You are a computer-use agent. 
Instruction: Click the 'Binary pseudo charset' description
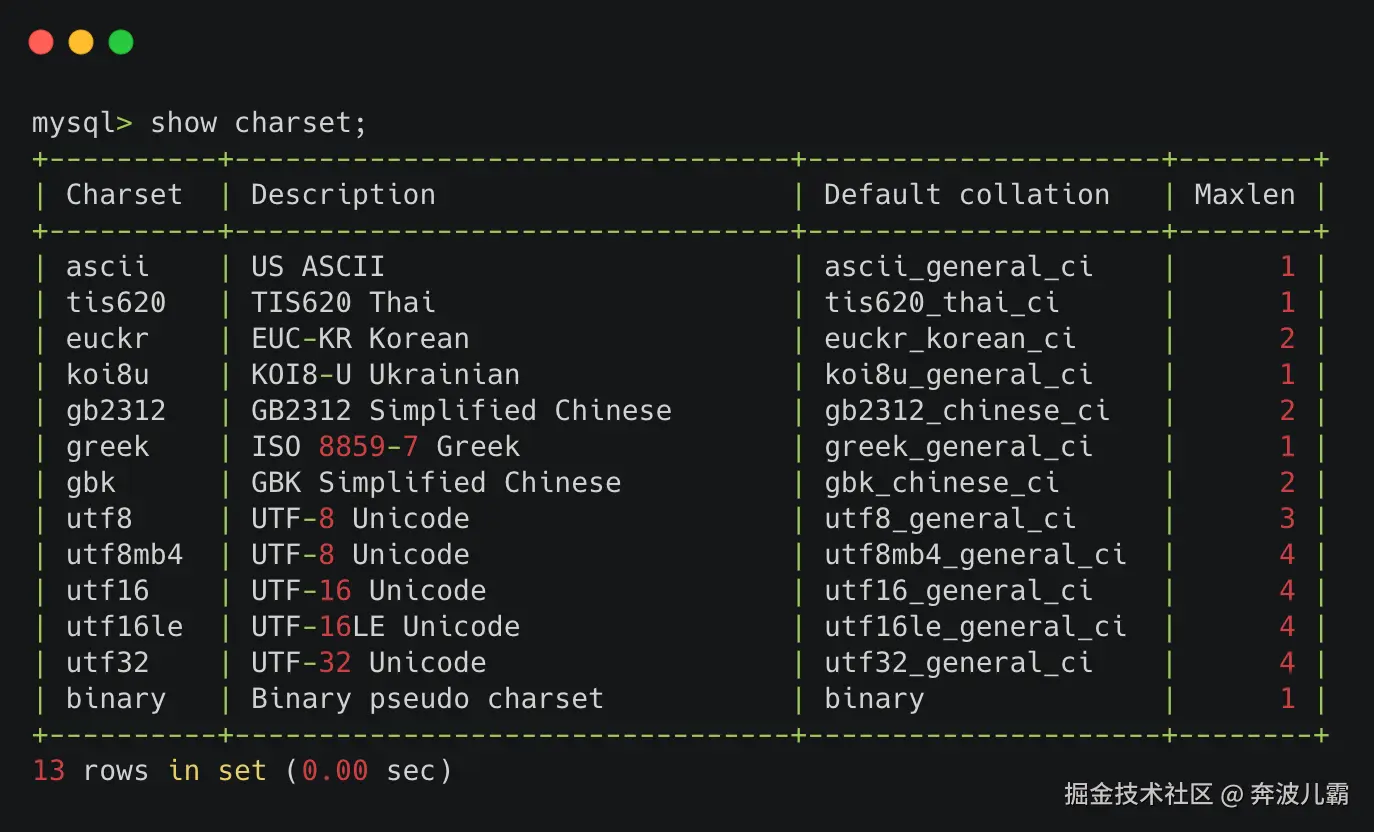coord(427,699)
